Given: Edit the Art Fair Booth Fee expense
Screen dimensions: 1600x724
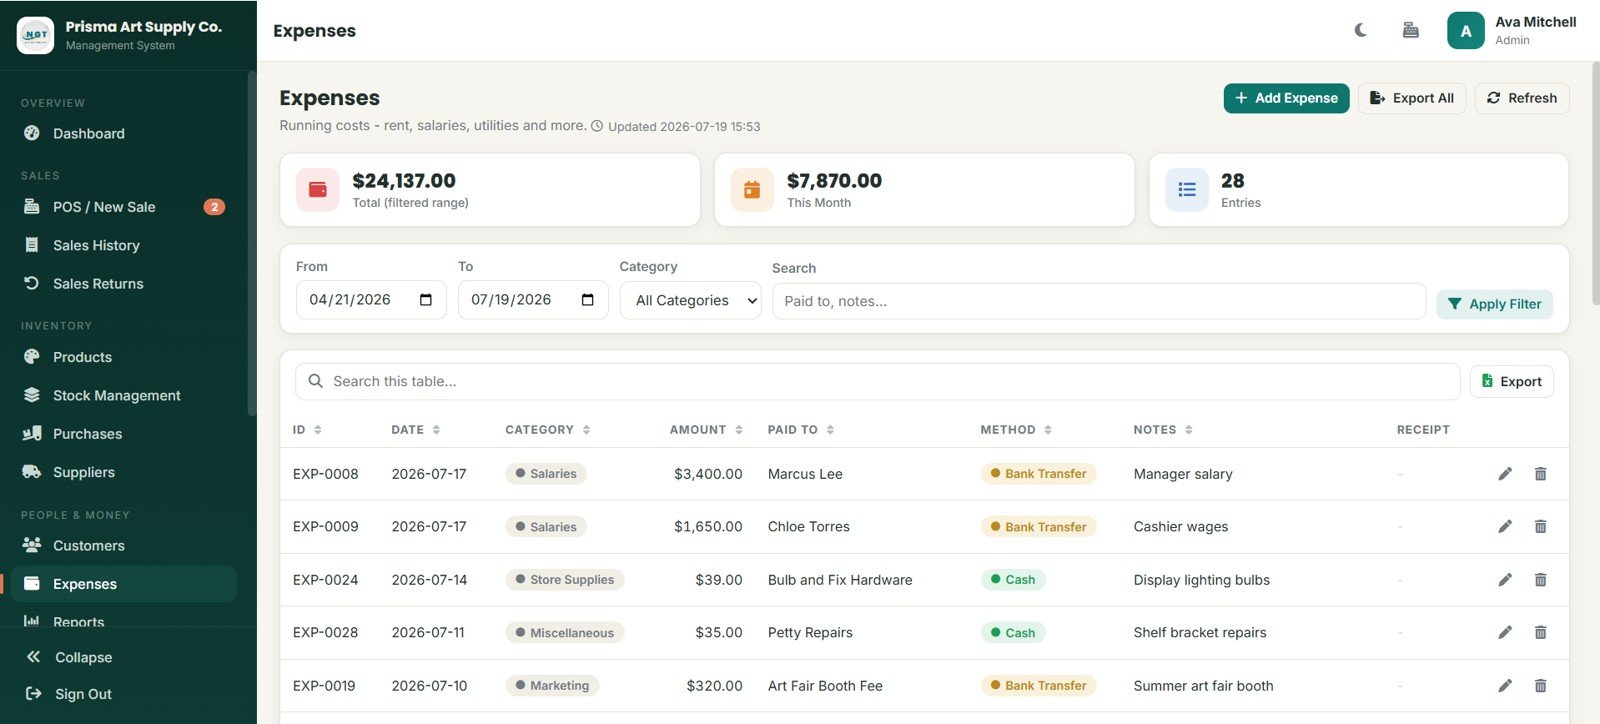Looking at the screenshot, I should coord(1505,685).
